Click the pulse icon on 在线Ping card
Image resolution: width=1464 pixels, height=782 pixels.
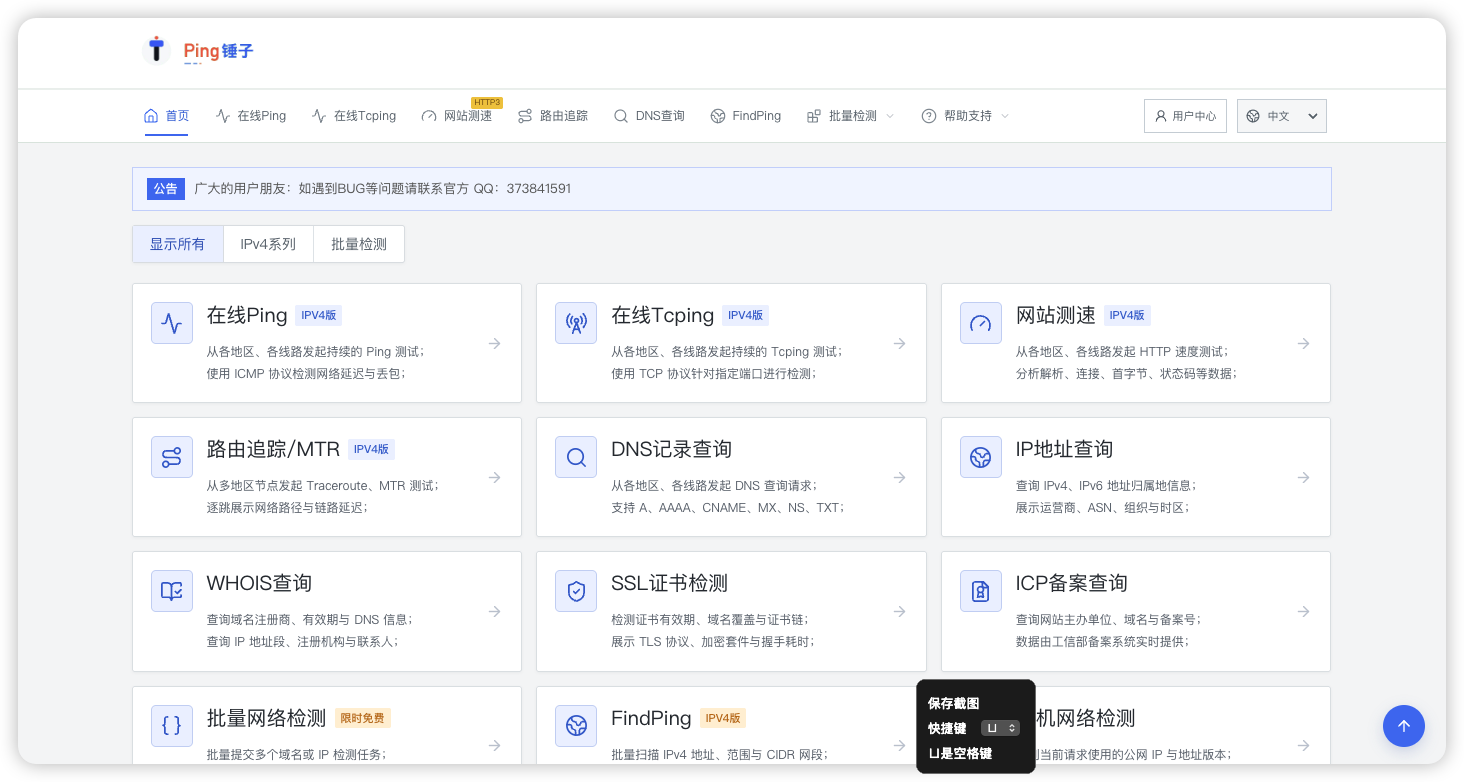click(x=172, y=323)
